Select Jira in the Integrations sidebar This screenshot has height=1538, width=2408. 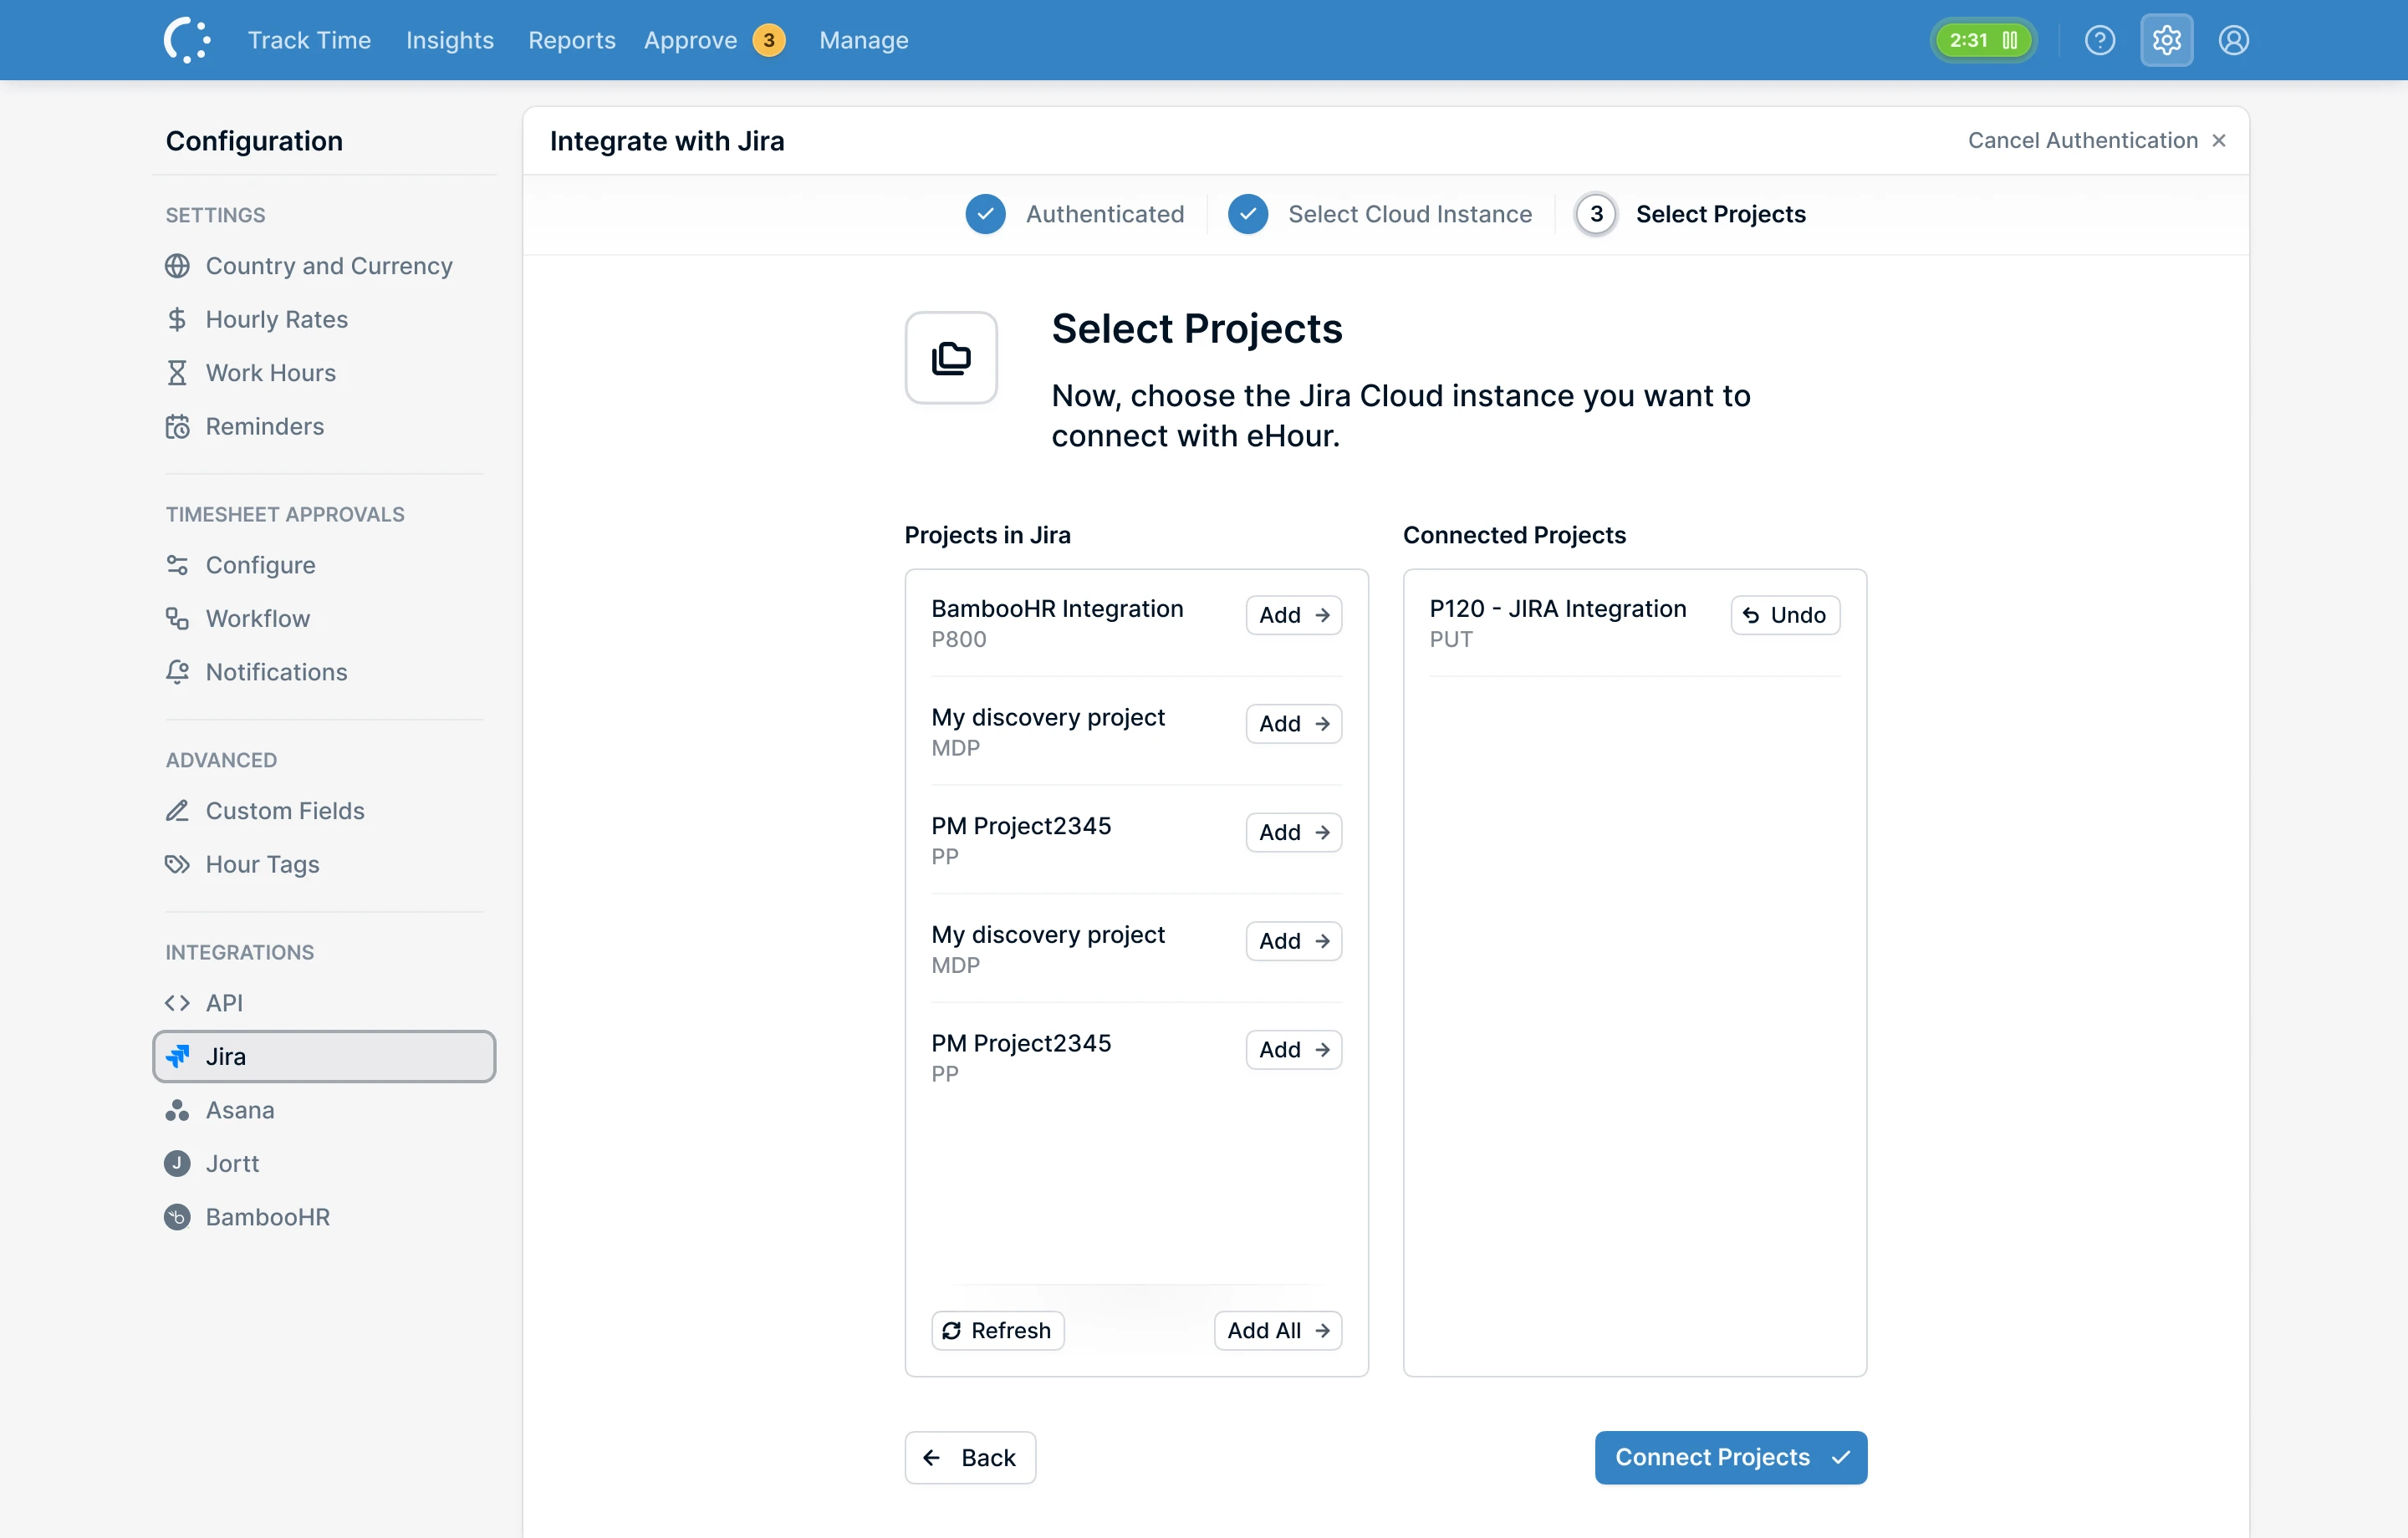coord(324,1056)
